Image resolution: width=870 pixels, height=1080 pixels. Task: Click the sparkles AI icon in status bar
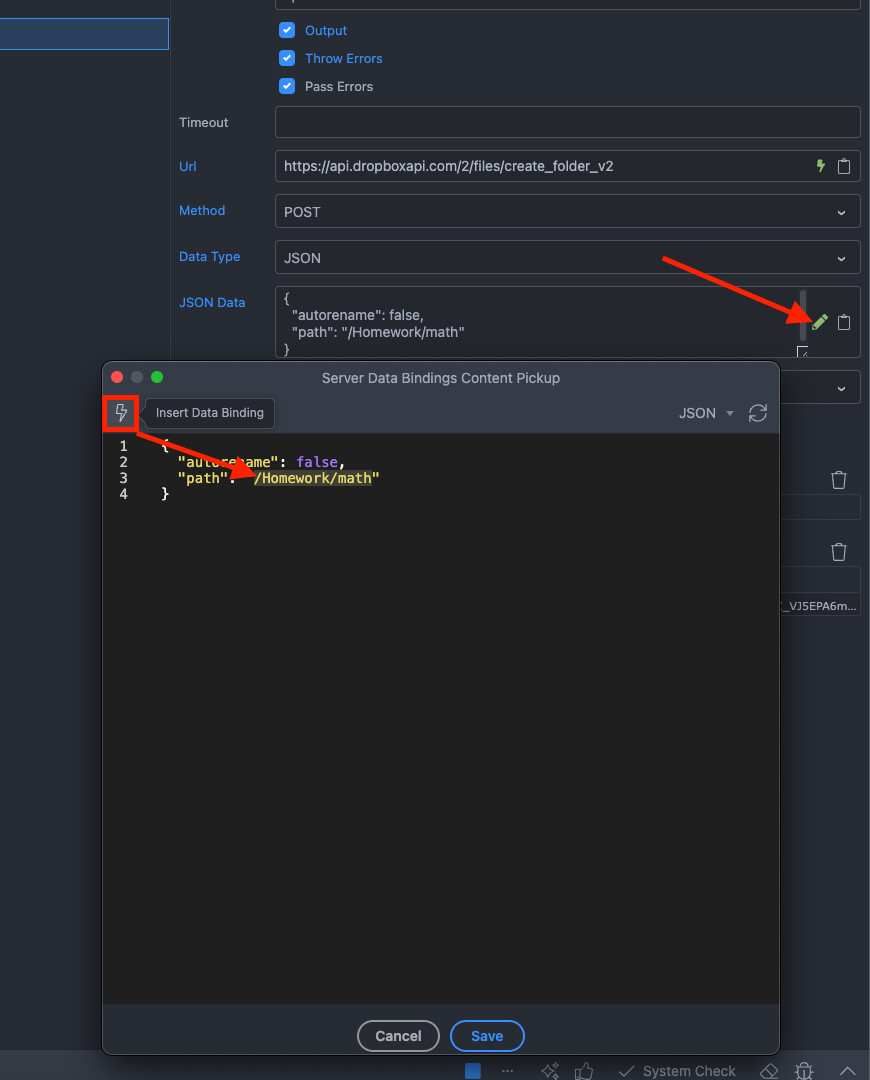[550, 1070]
